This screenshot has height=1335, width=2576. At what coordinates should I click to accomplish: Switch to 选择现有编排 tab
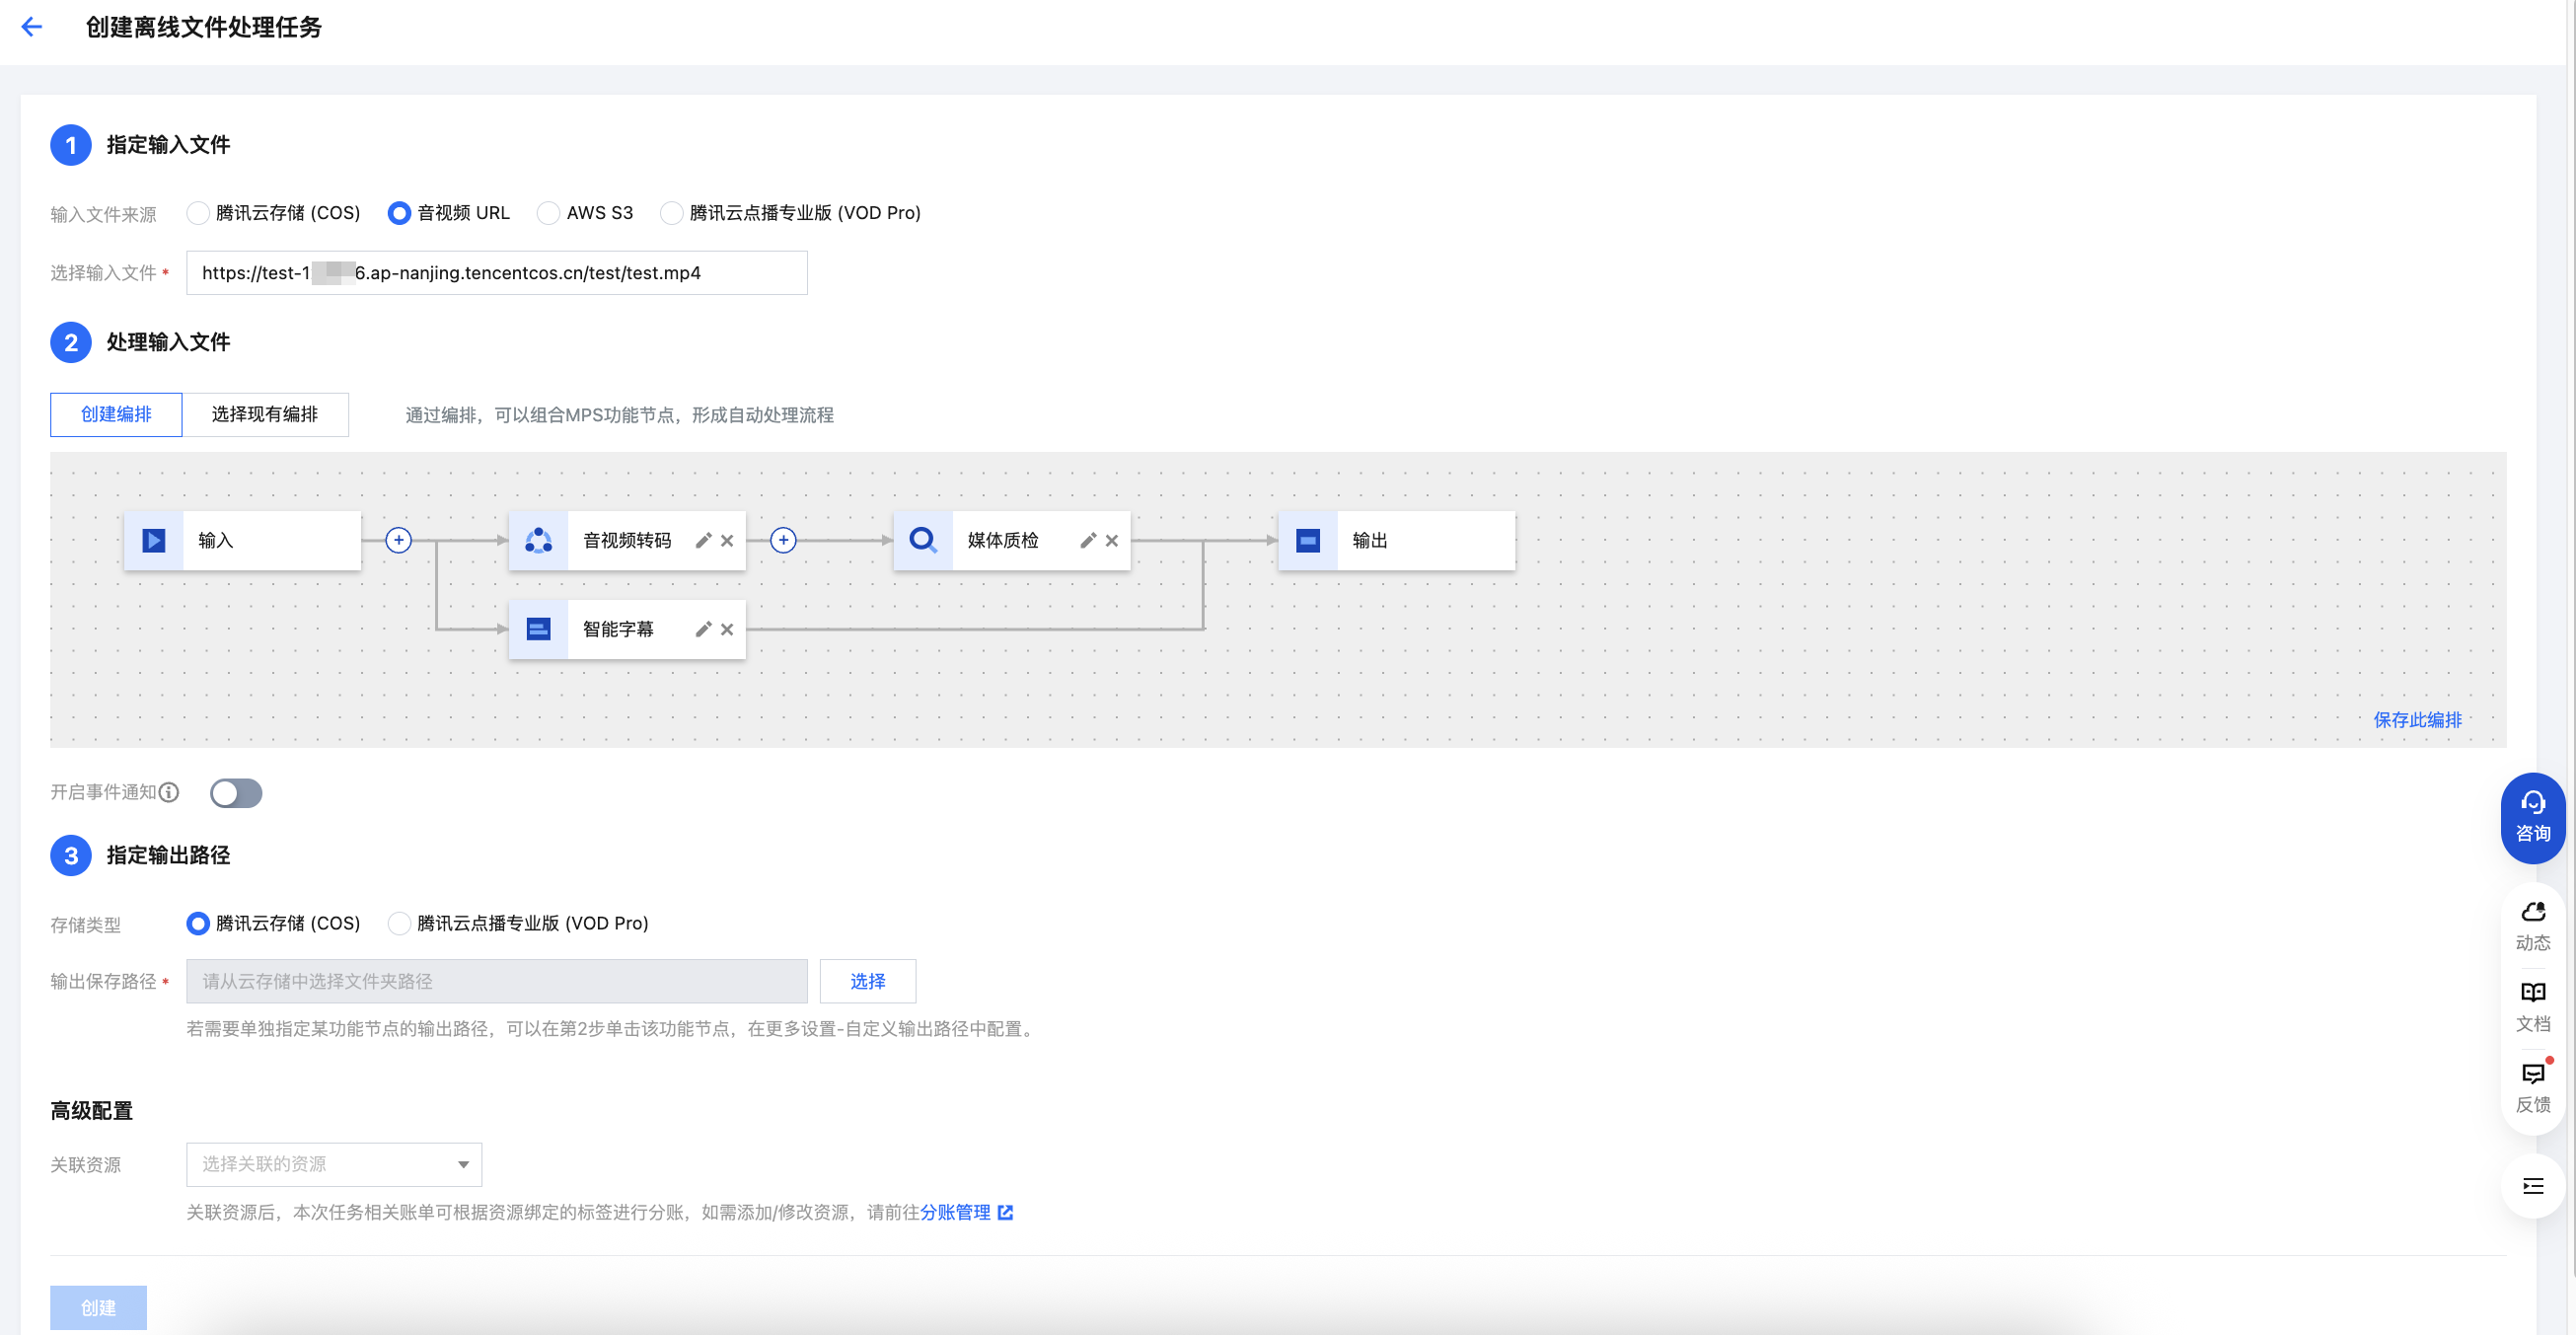(x=265, y=414)
